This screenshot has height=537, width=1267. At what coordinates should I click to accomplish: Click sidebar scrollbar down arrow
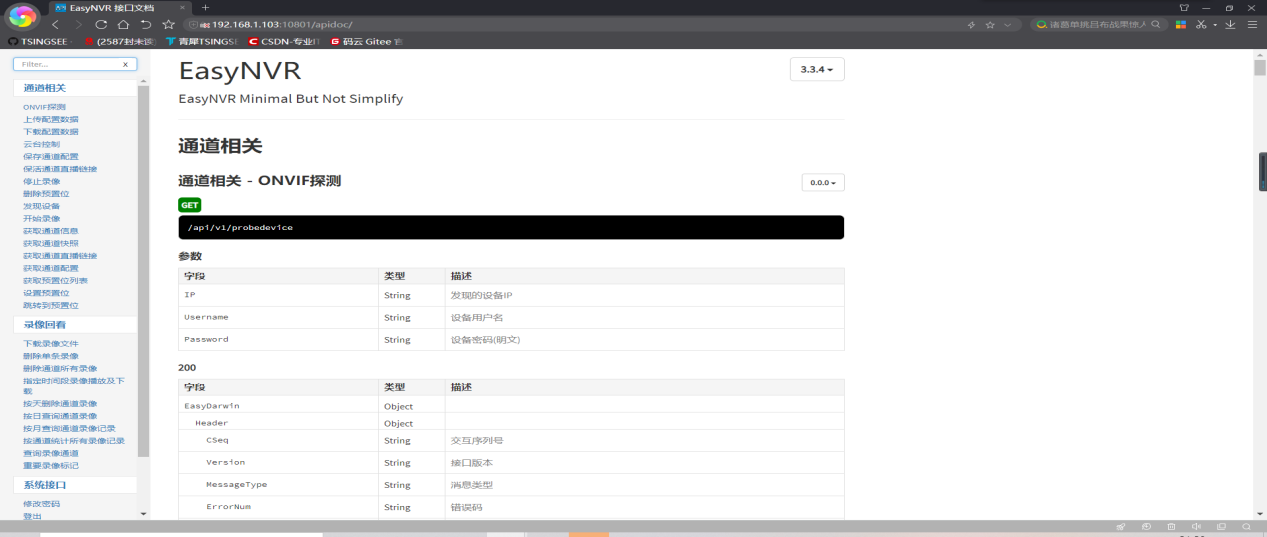[143, 514]
